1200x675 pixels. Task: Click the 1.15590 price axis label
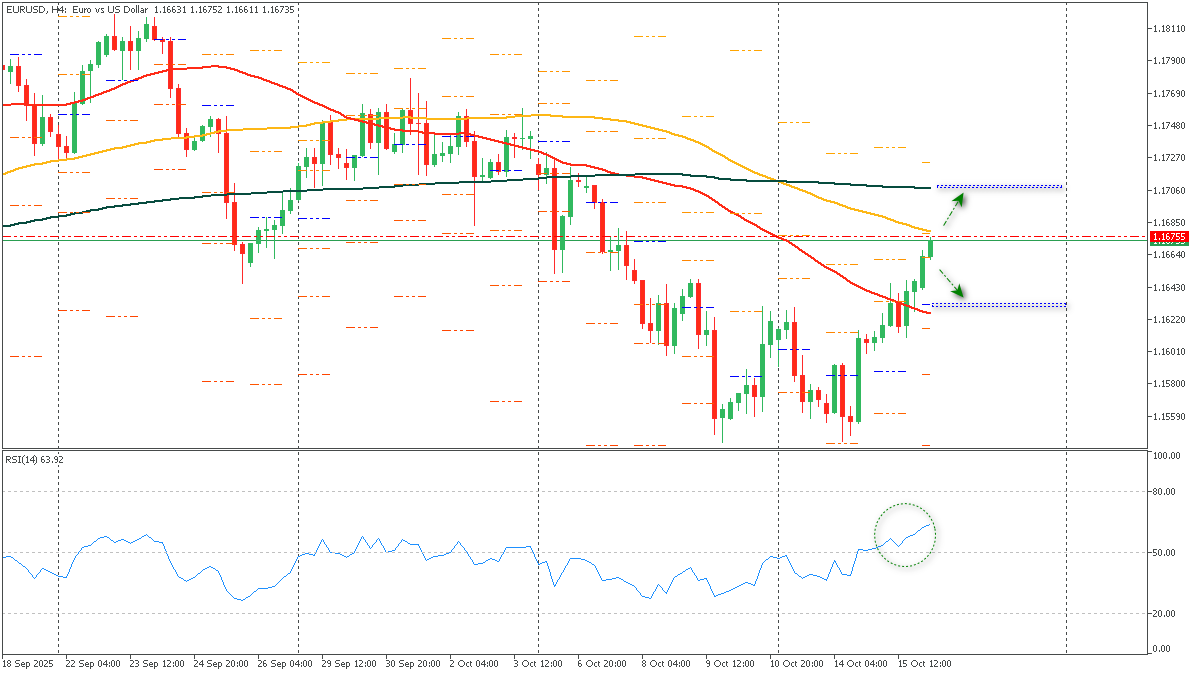pyautogui.click(x=1168, y=416)
